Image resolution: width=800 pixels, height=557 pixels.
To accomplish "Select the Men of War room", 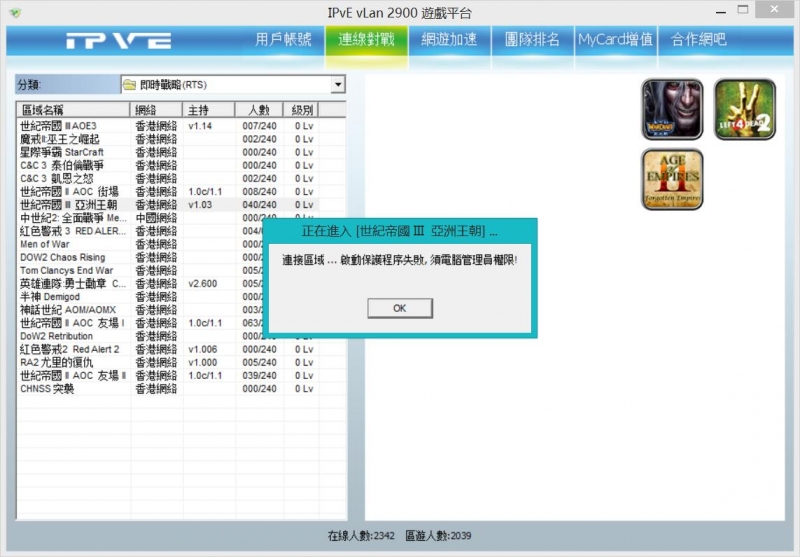I will (x=140, y=244).
